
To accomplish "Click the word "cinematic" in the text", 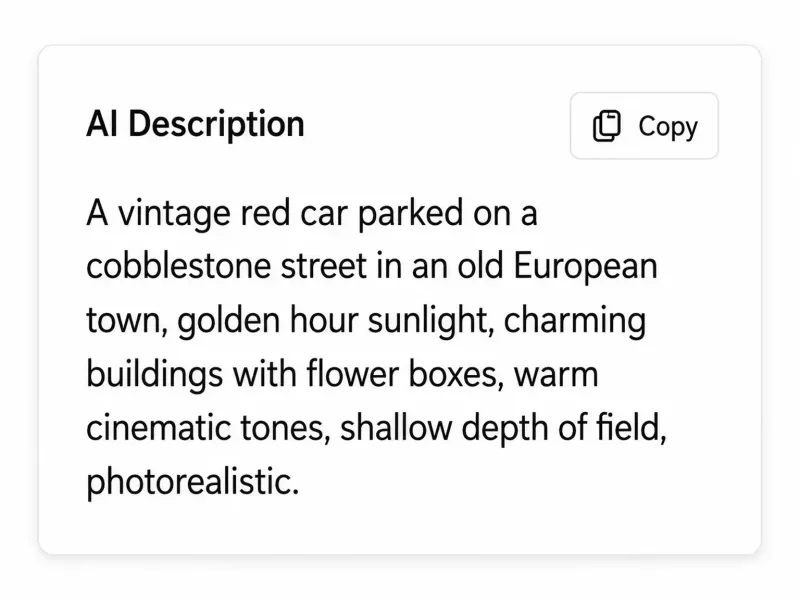I will coord(158,428).
